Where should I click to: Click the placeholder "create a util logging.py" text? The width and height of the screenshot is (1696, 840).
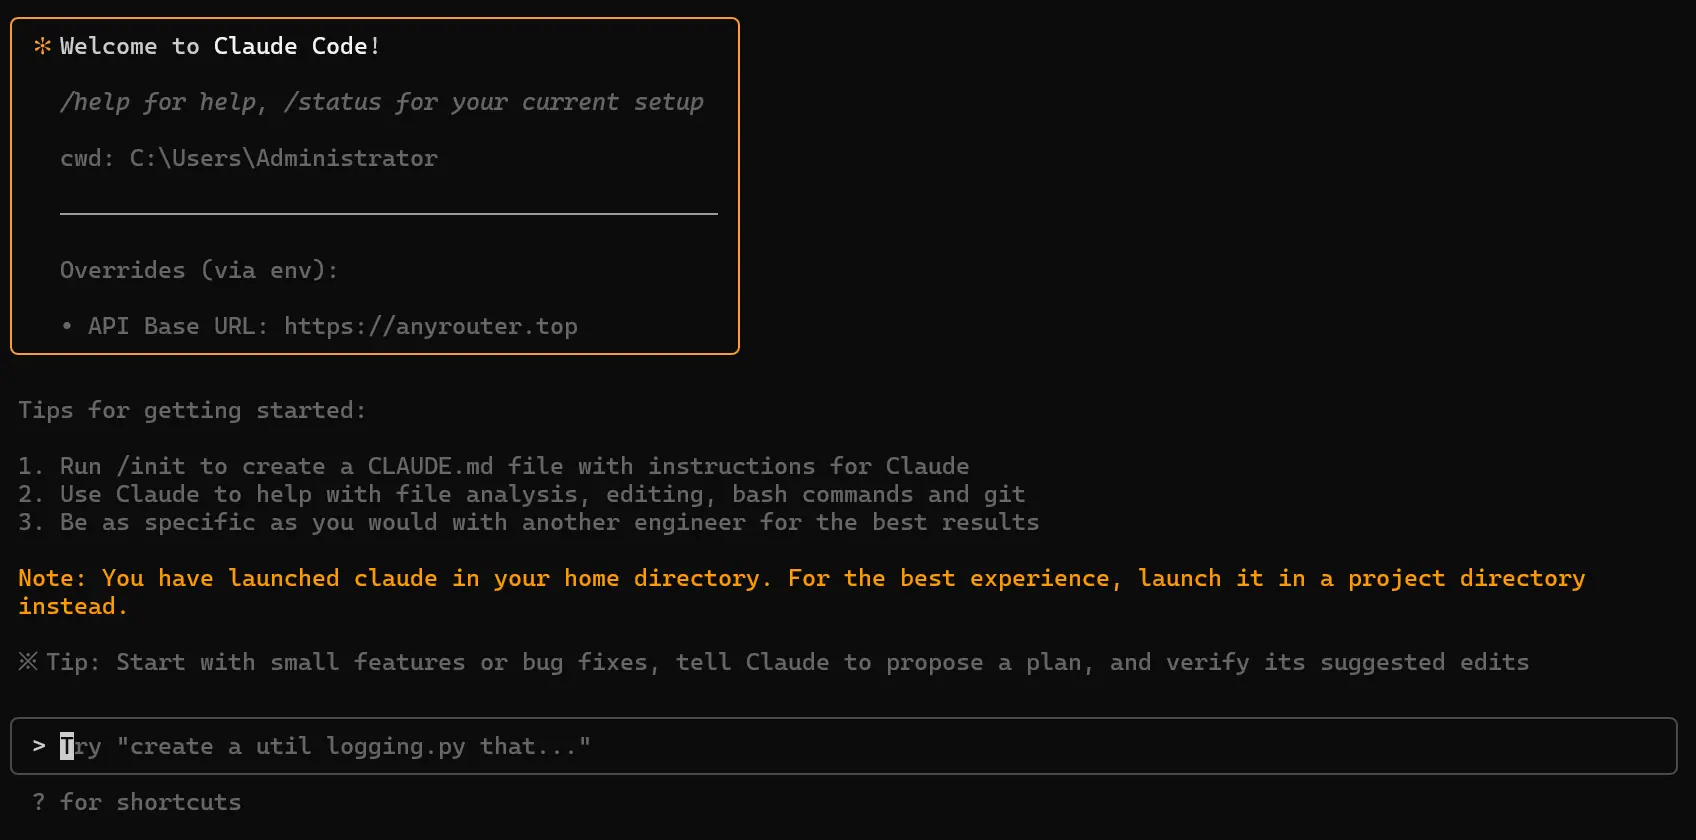[x=298, y=746]
